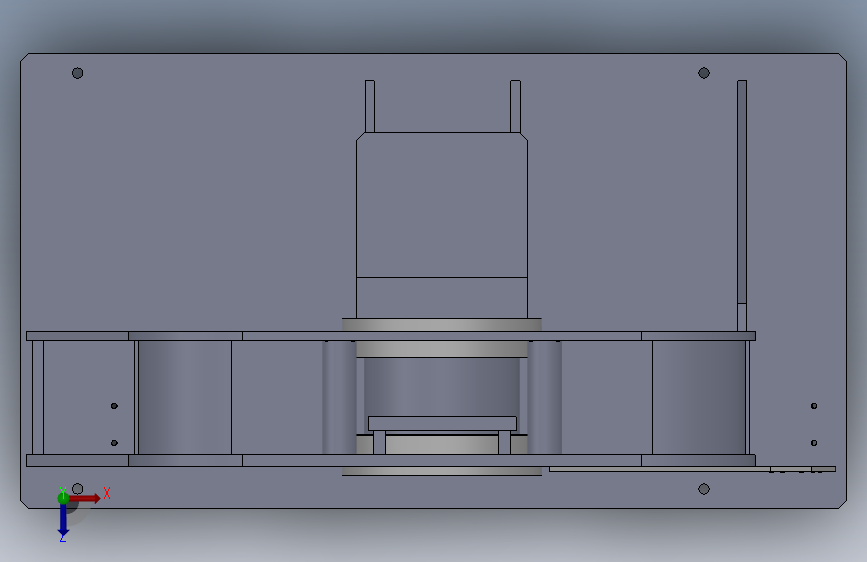Select the upper small hole of the right-side pair
Image resolution: width=867 pixels, height=562 pixels.
[814, 406]
